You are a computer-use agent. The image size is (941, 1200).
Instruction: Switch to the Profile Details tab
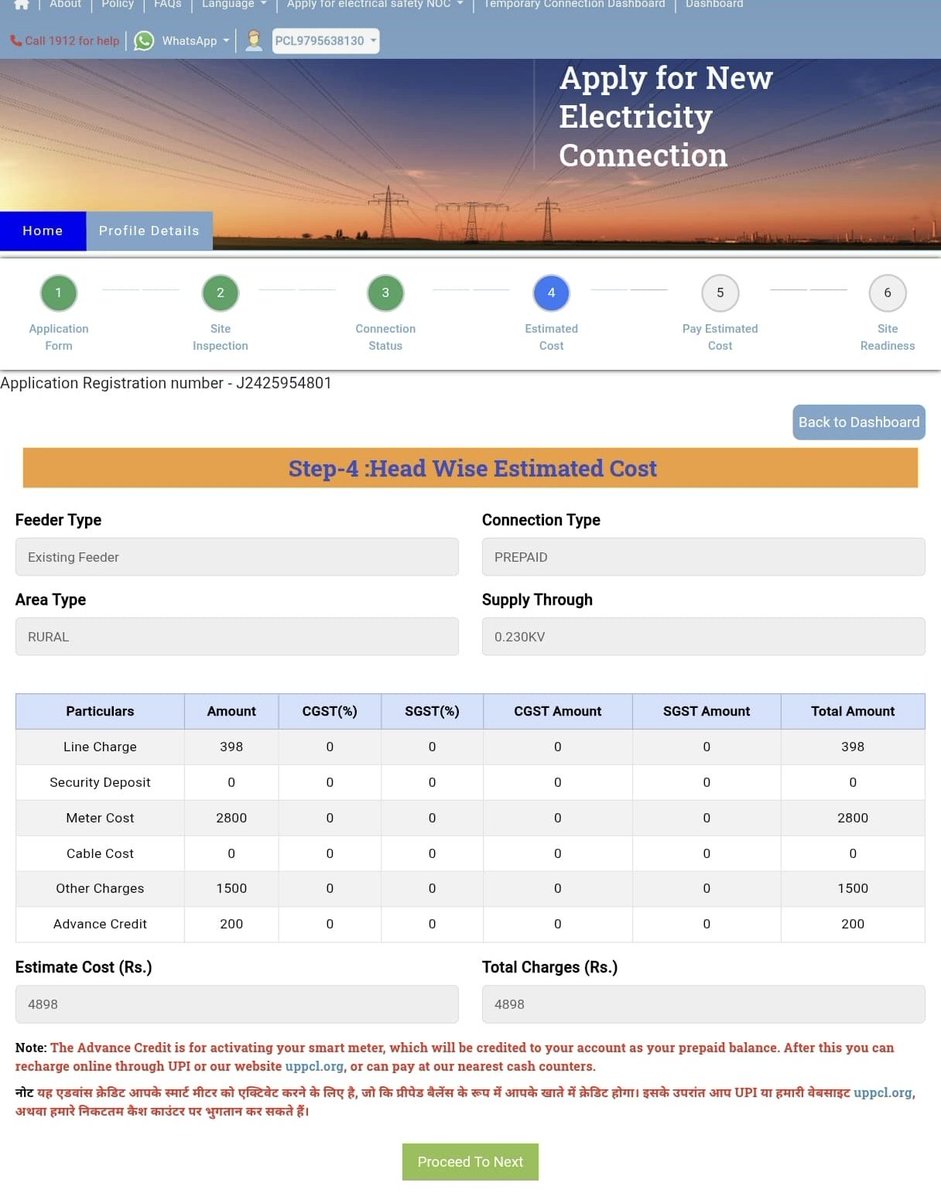149,231
